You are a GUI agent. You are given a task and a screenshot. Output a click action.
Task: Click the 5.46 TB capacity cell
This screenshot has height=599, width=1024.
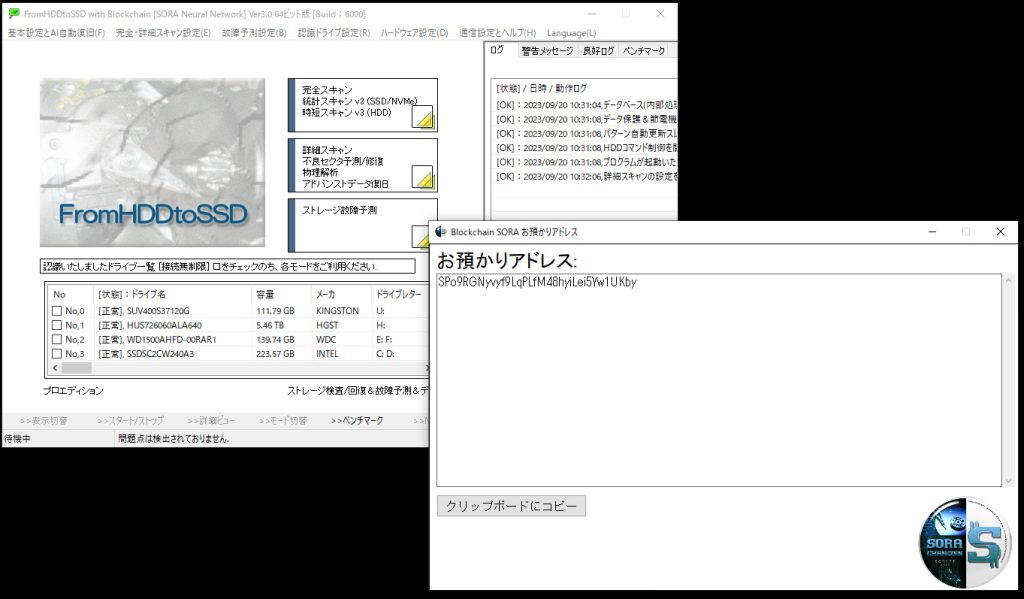point(270,325)
